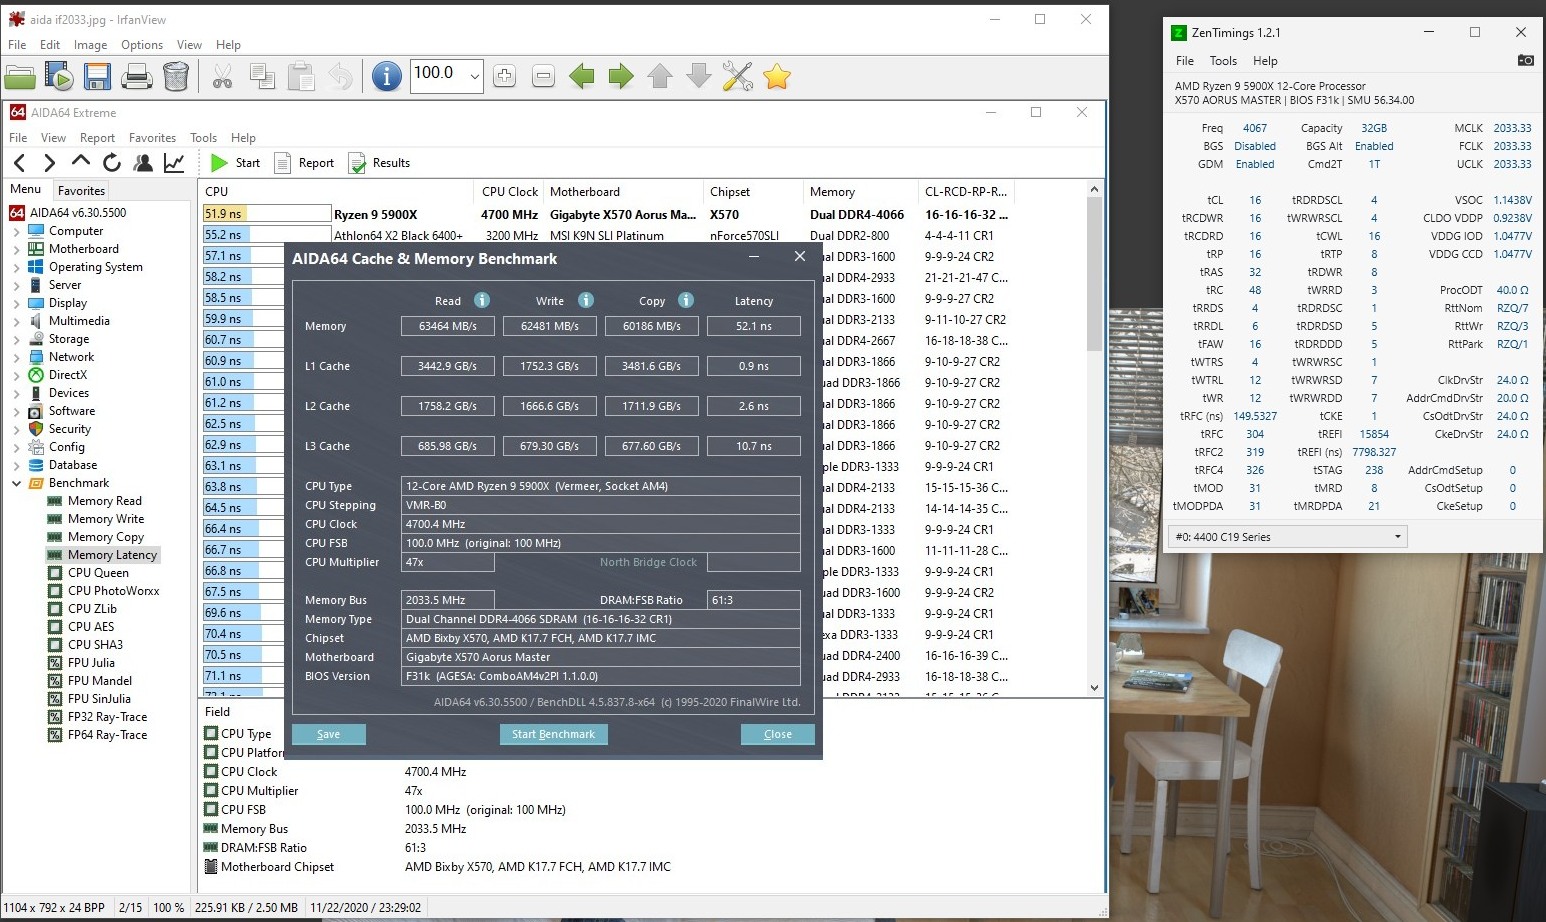This screenshot has width=1546, height=922.
Task: Go to next image with green right arrow
Action: tap(621, 76)
